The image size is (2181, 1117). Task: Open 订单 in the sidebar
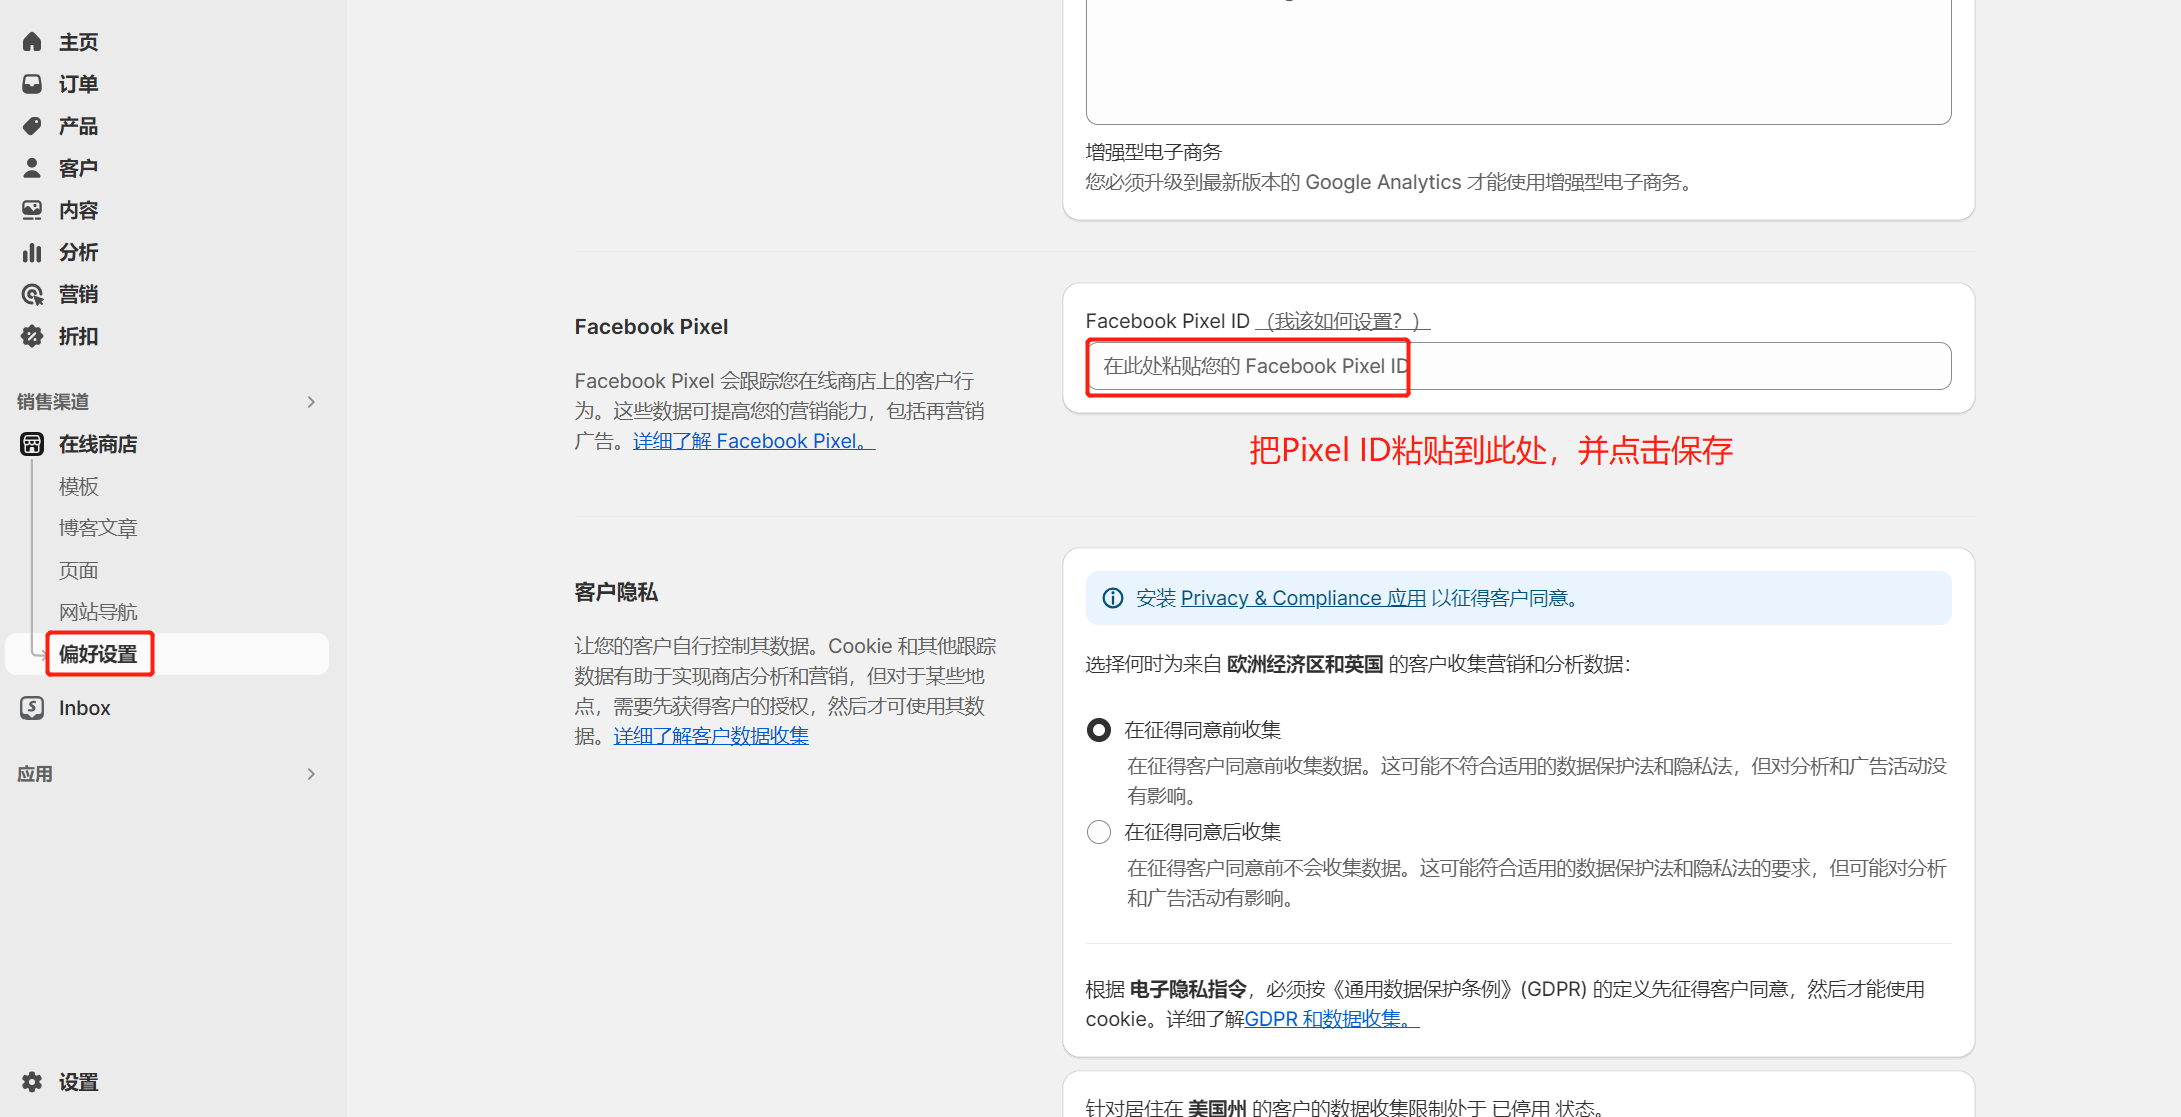(x=78, y=84)
